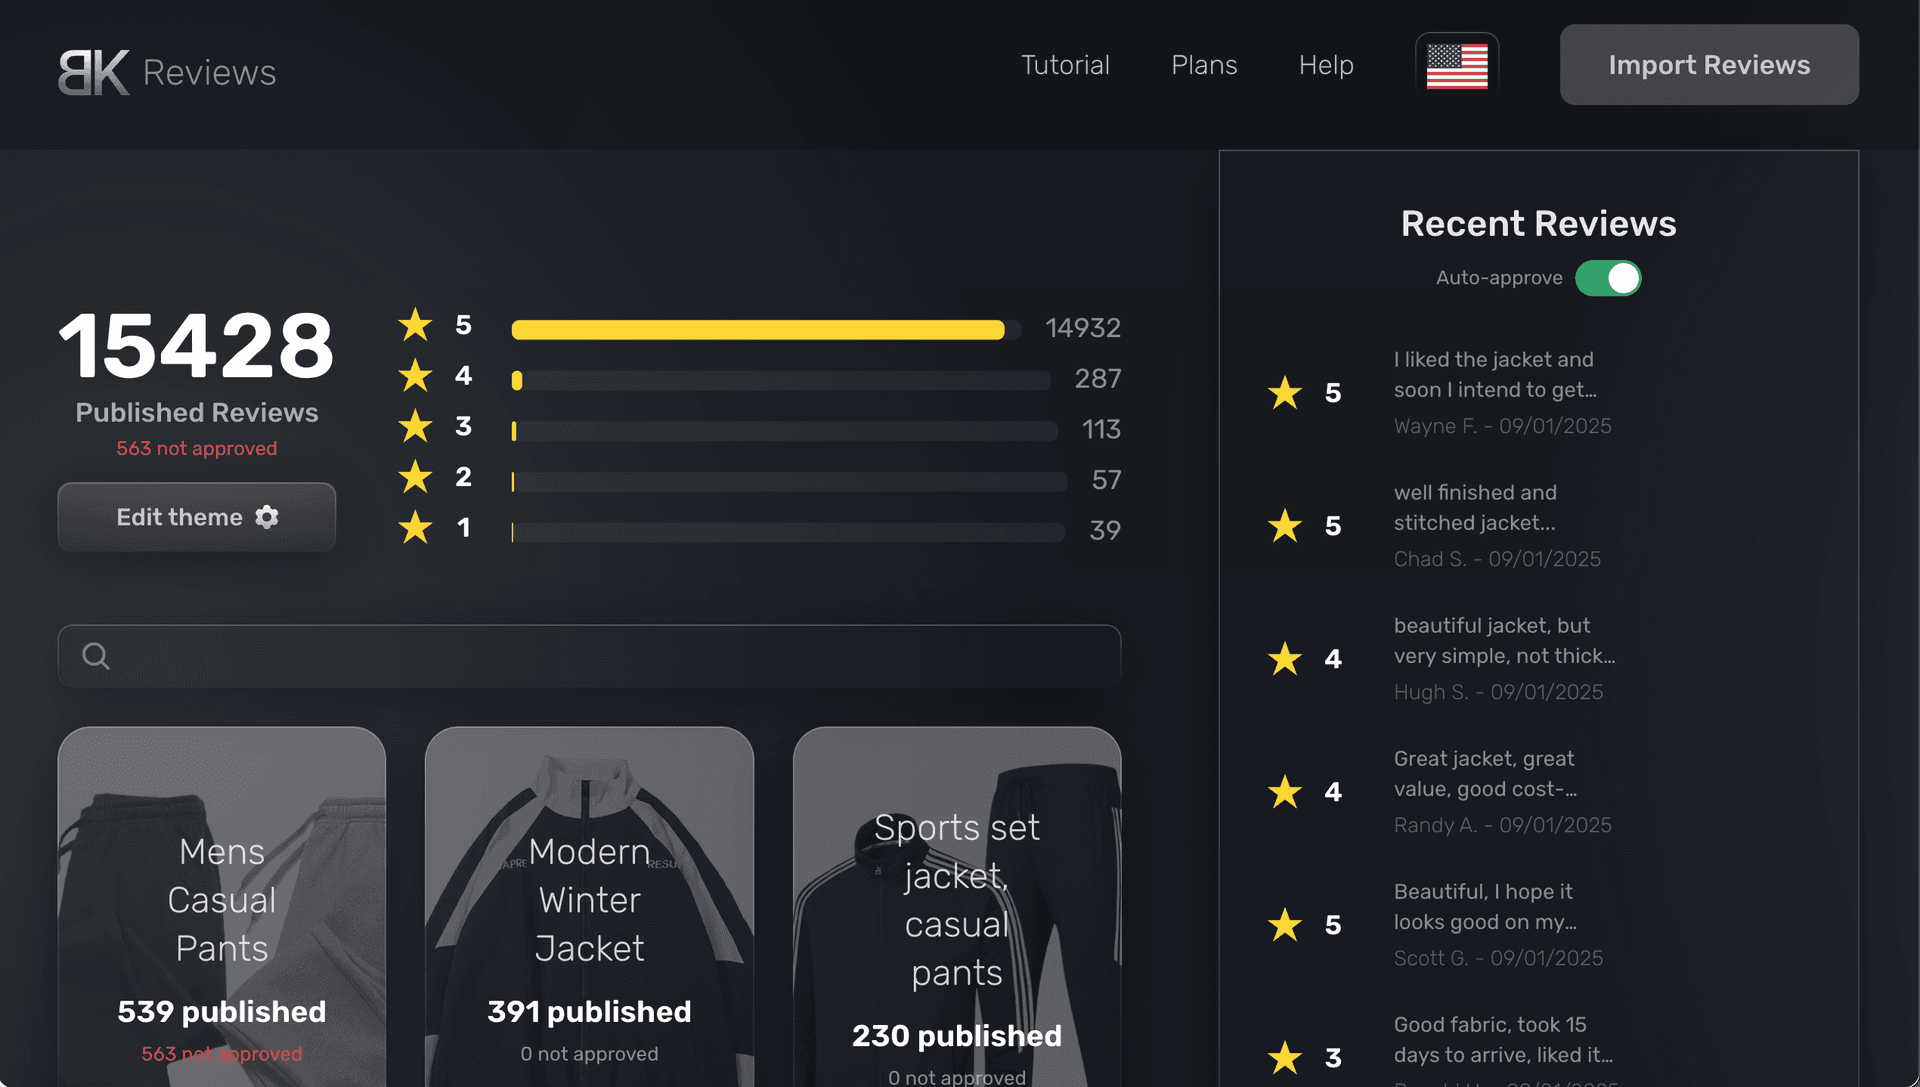This screenshot has width=1920, height=1087.
Task: Click the 563 not approved red warning
Action: (x=195, y=447)
